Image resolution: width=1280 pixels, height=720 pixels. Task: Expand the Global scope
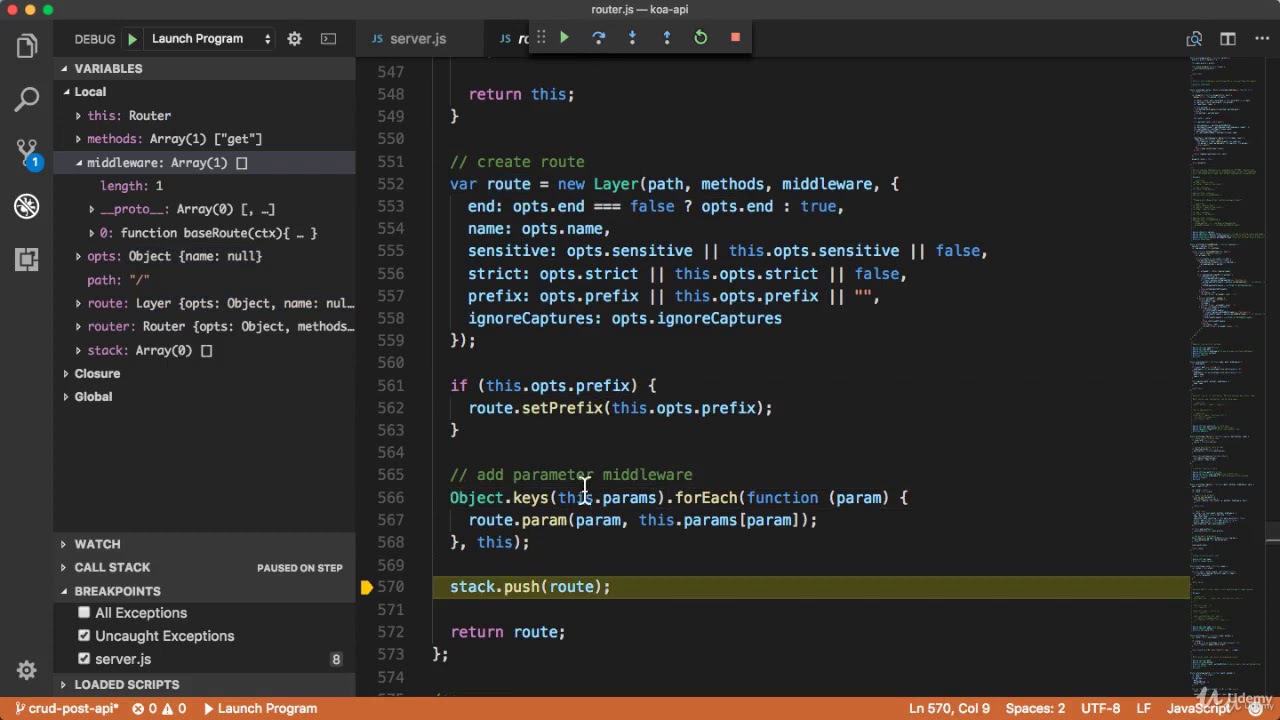(x=66, y=397)
